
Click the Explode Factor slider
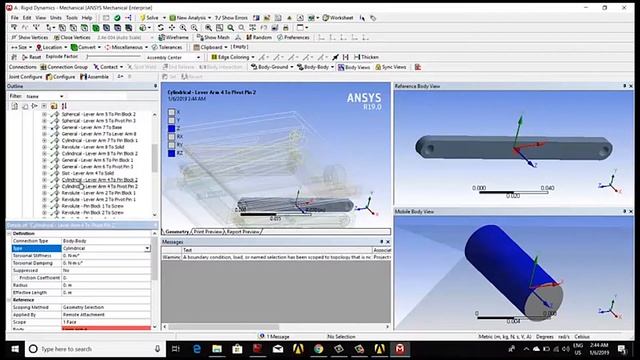click(x=114, y=57)
